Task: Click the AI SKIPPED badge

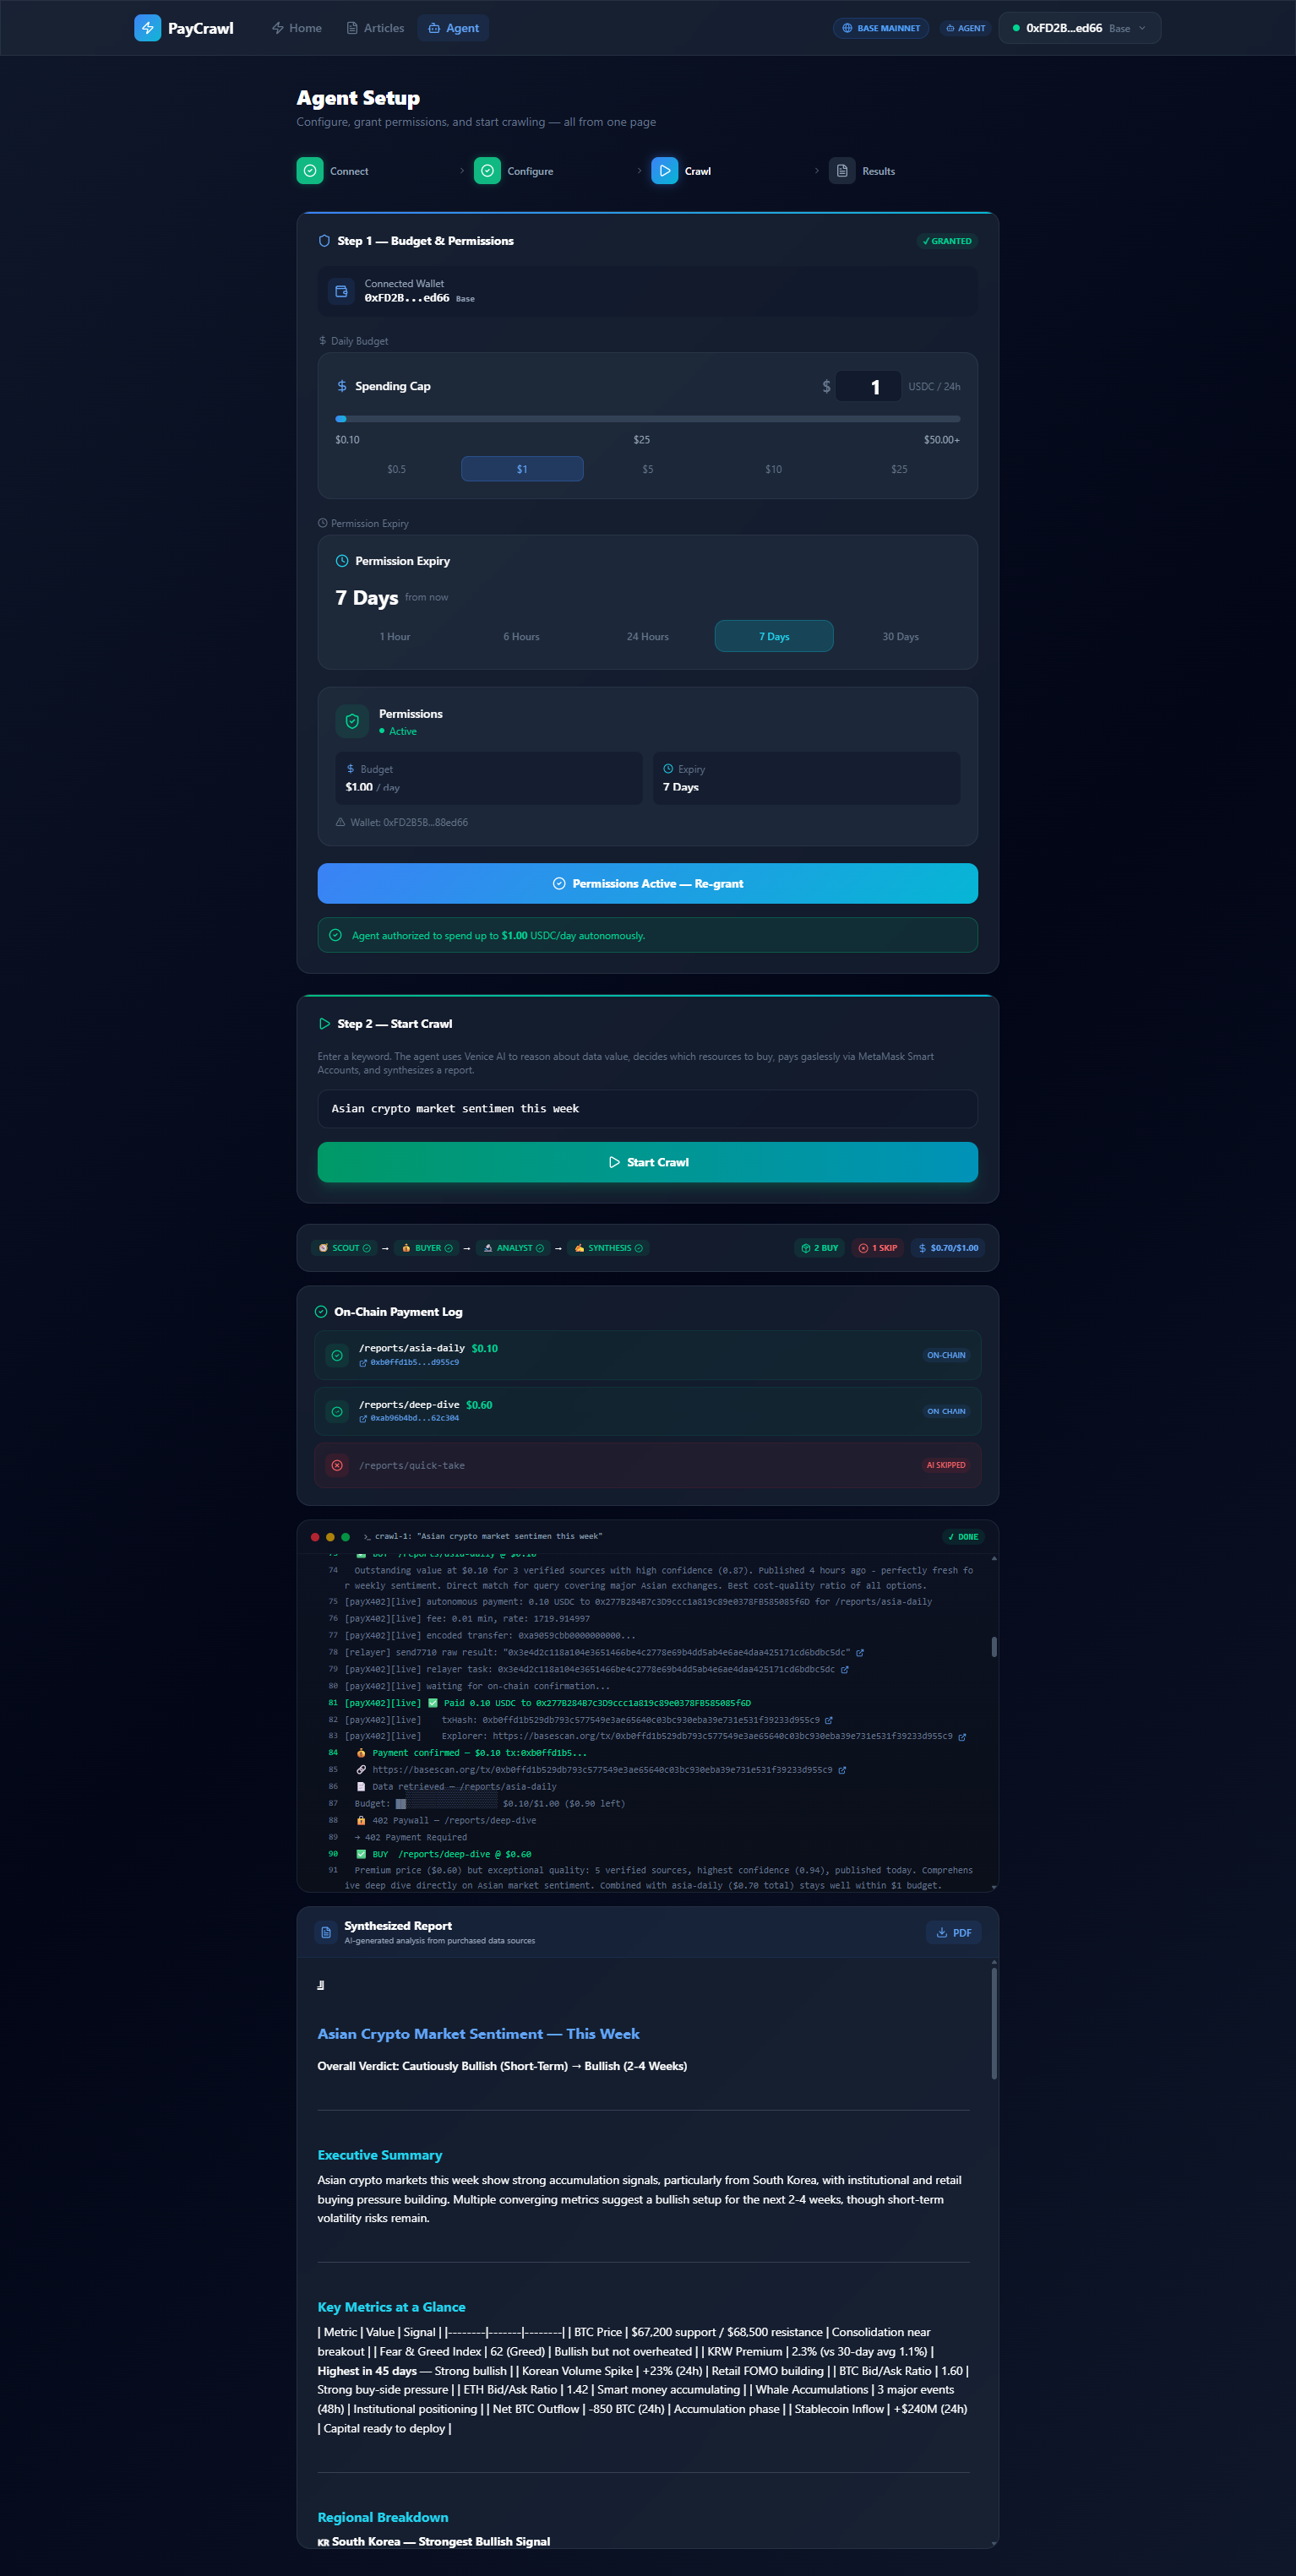Action: (945, 1465)
